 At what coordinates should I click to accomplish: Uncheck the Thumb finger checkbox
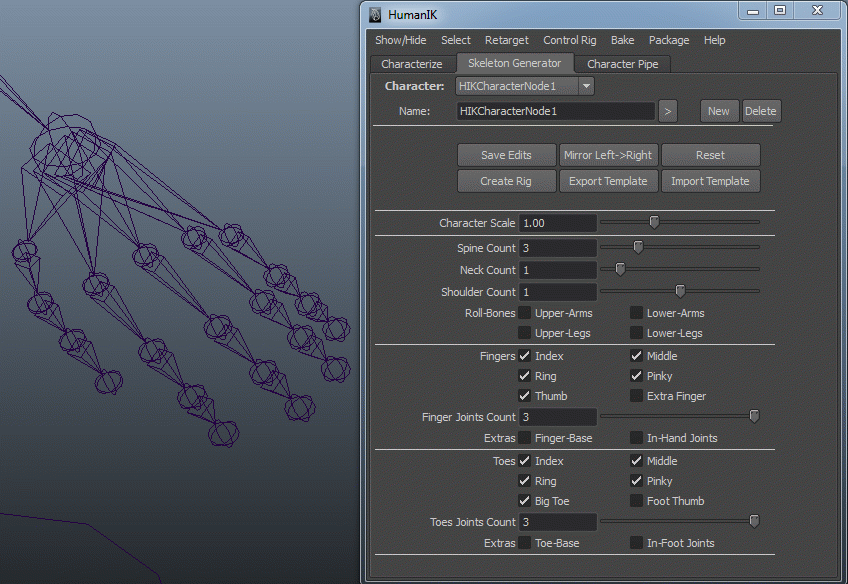[524, 396]
